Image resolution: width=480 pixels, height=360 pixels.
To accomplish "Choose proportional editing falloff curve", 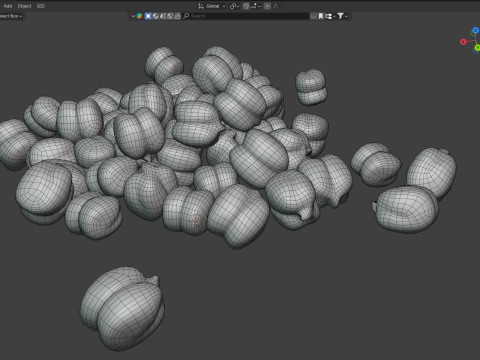I will (276, 6).
